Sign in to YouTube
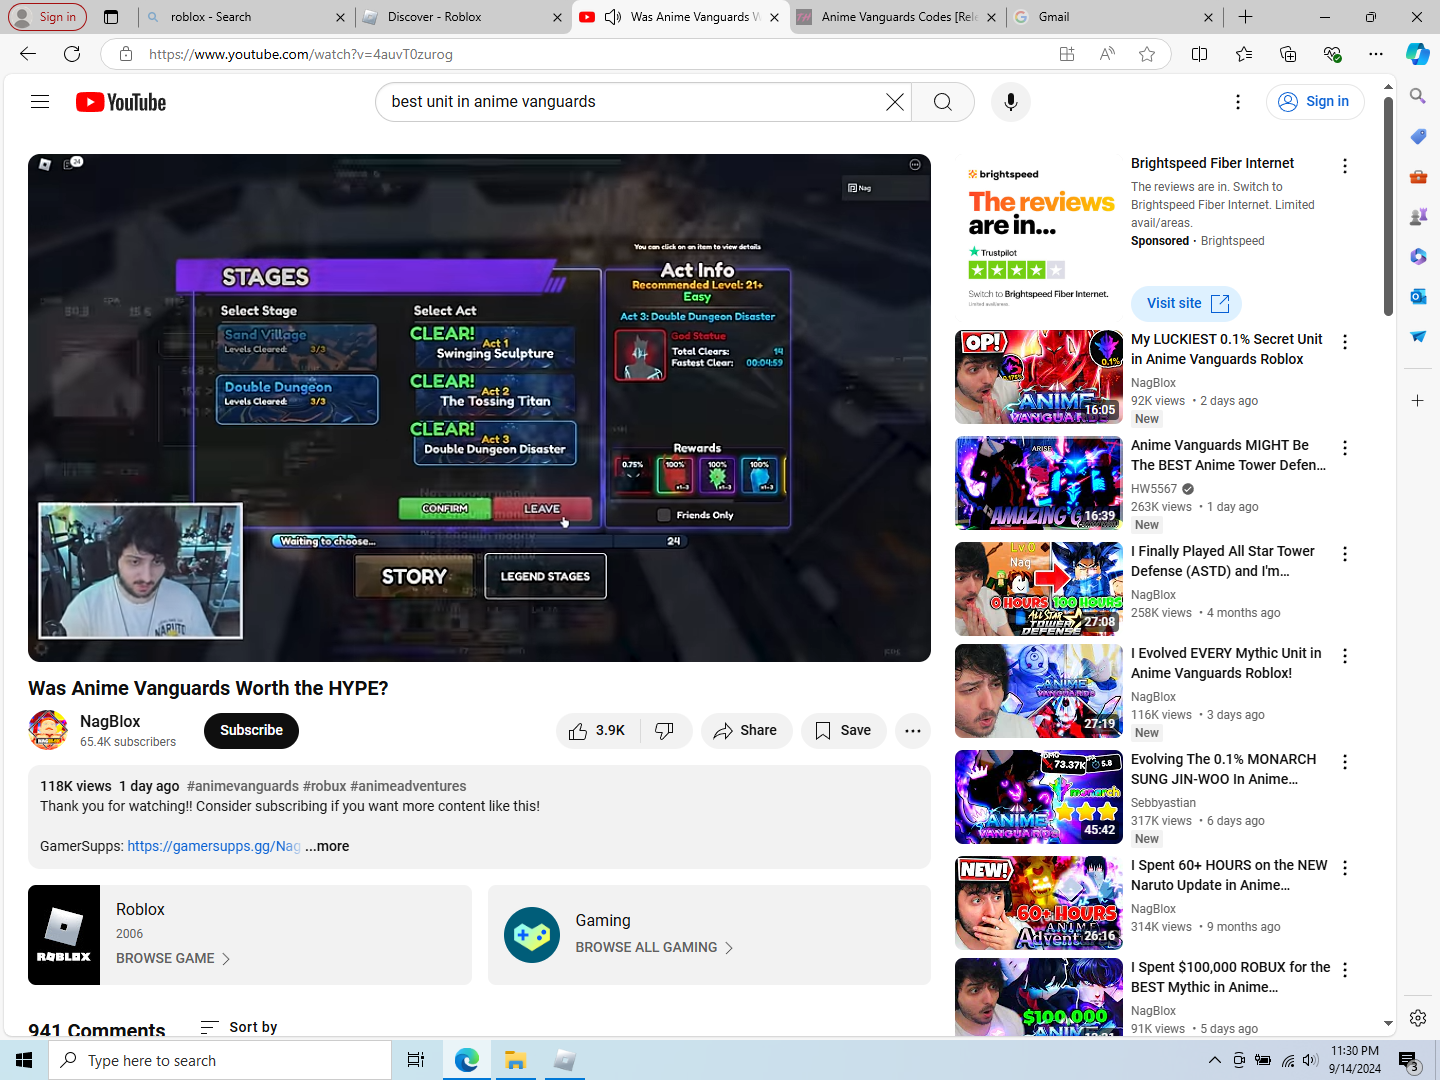Viewport: 1440px width, 1080px height. coord(1315,102)
